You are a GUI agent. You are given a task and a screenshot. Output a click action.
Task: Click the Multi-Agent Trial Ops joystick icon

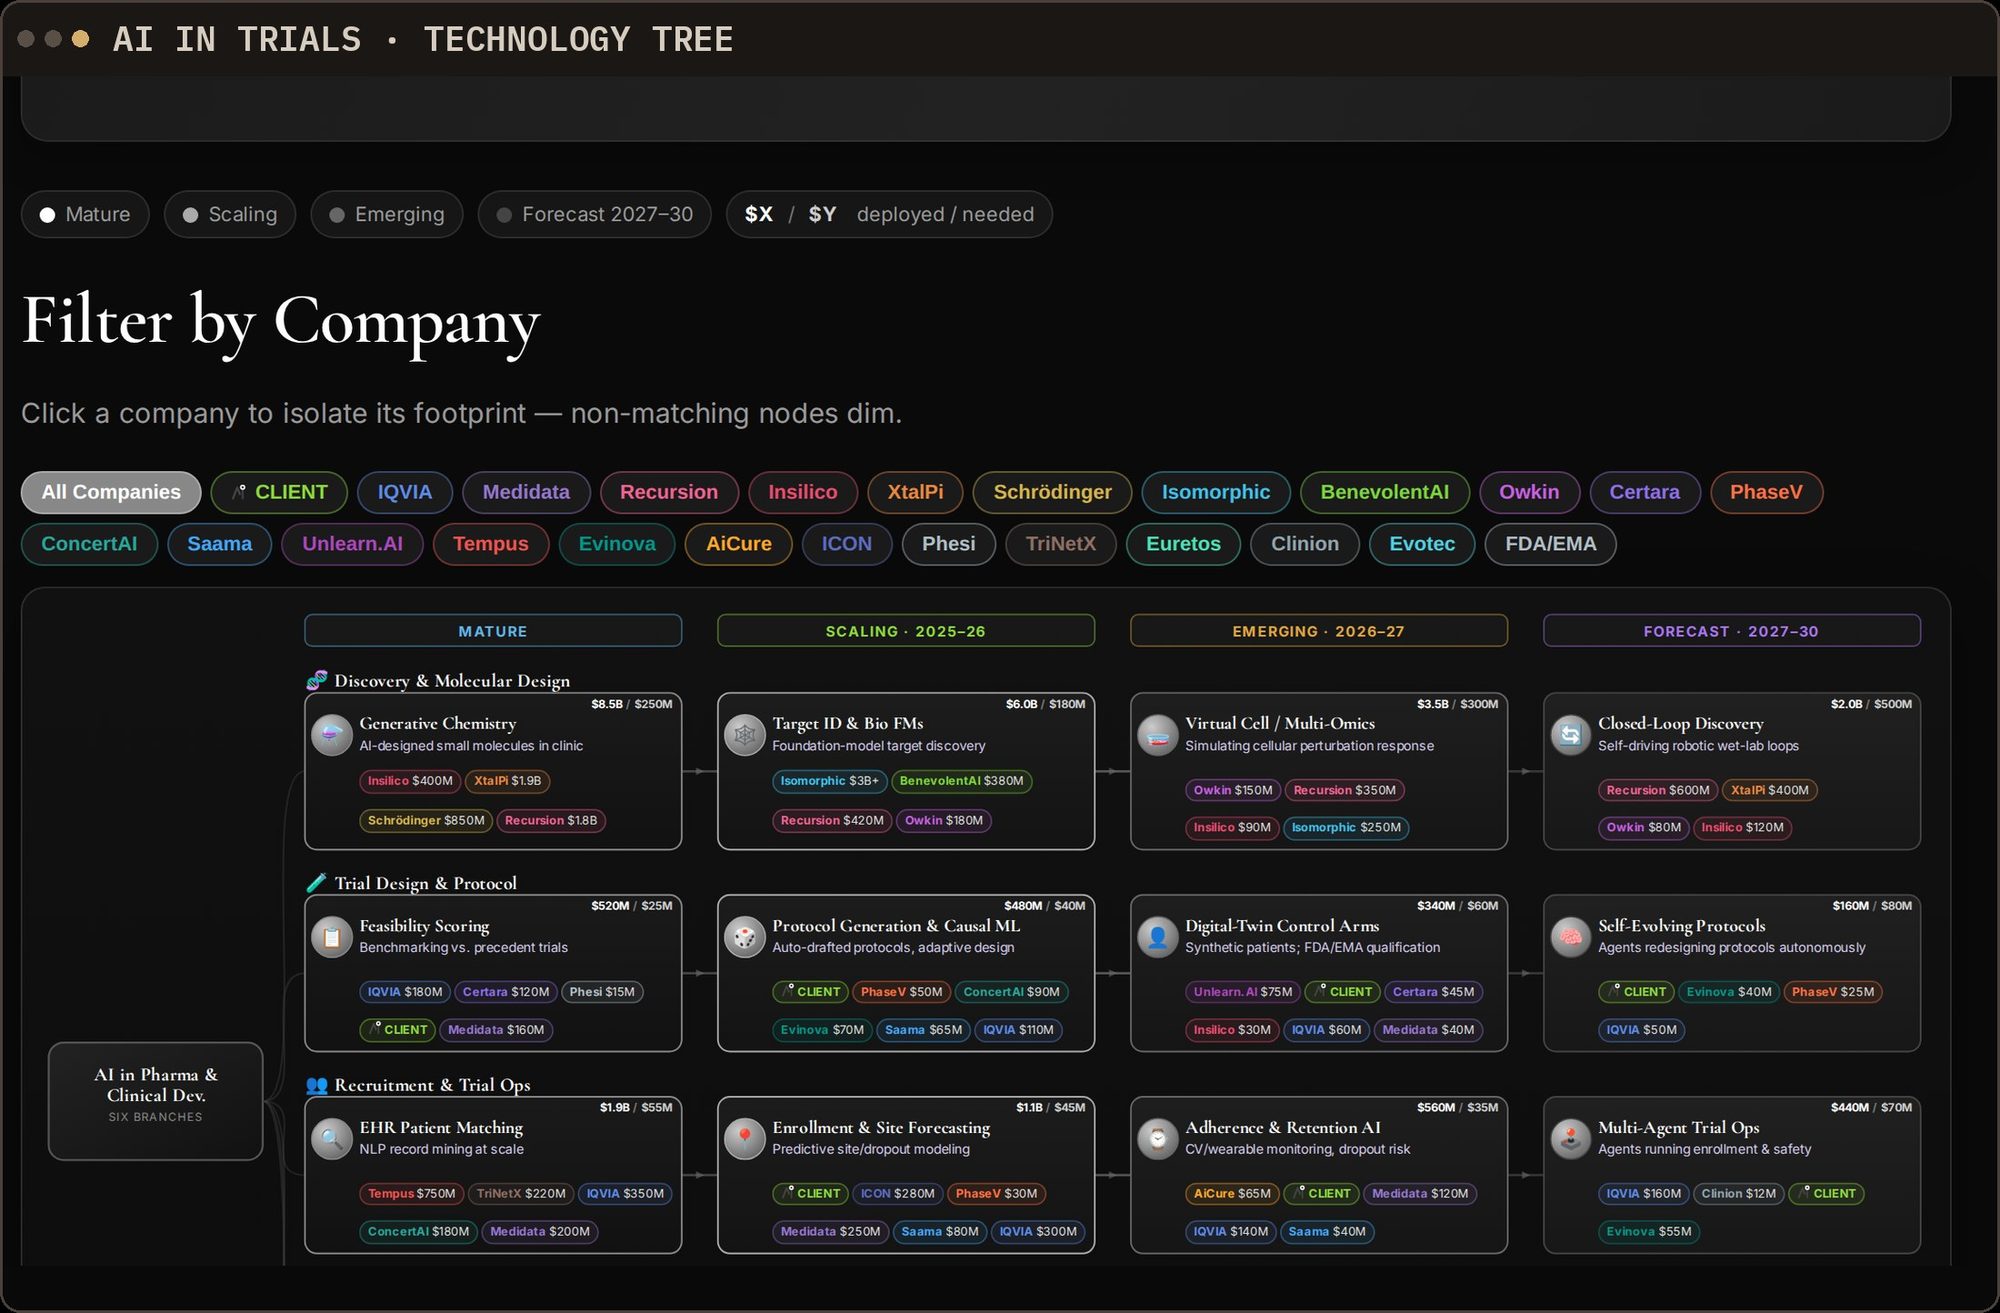pyautogui.click(x=1570, y=1139)
